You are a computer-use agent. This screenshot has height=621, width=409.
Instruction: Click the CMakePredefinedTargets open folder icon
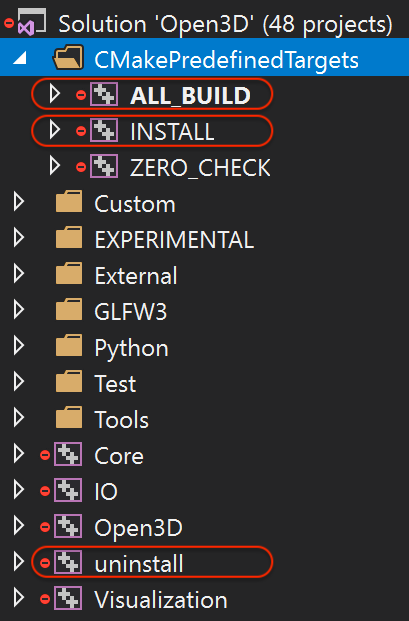pos(68,58)
